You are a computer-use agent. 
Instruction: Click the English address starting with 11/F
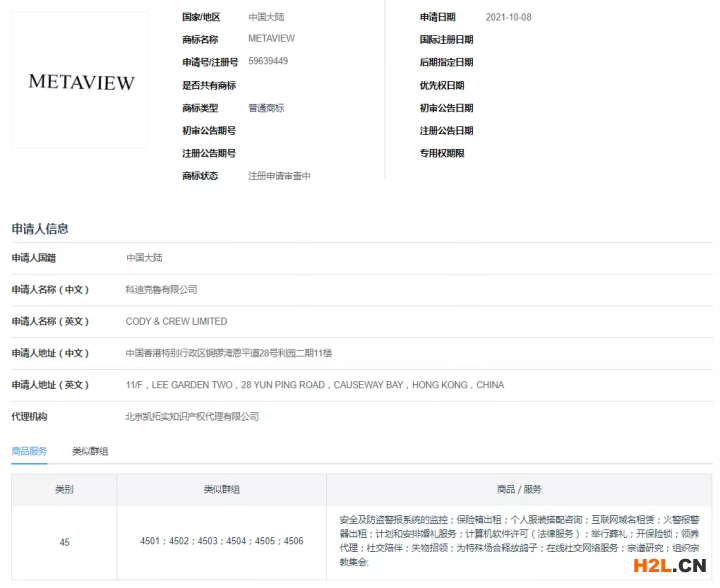(x=314, y=385)
